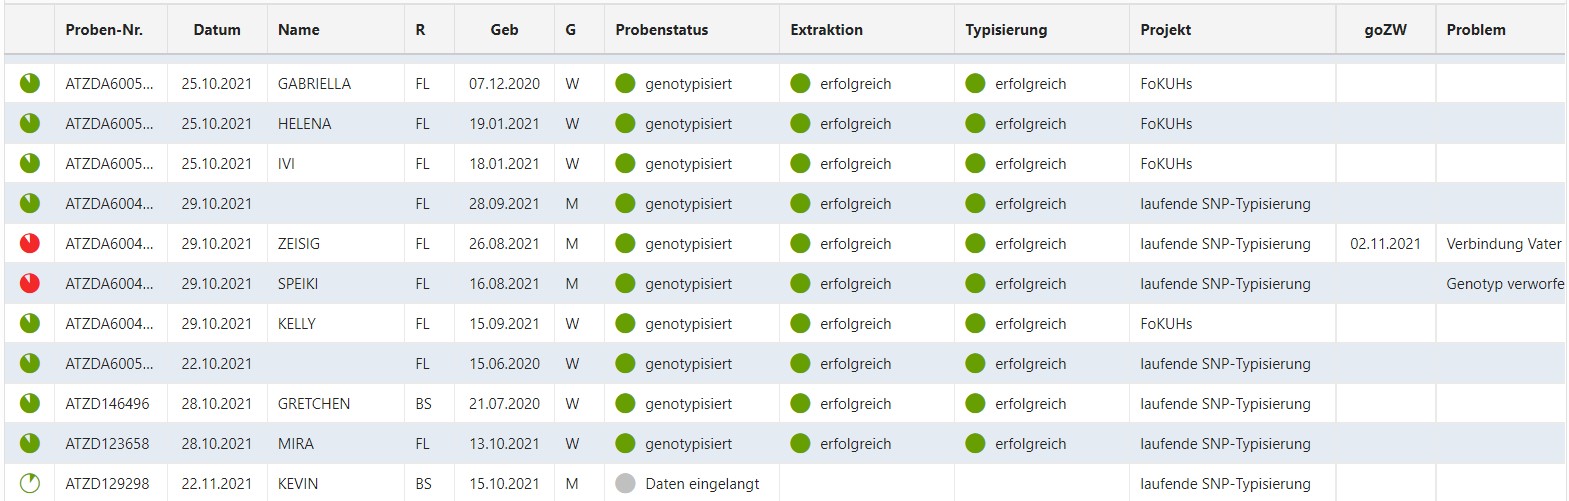Sort table by goZW column
This screenshot has width=1569, height=501.
coord(1385,30)
